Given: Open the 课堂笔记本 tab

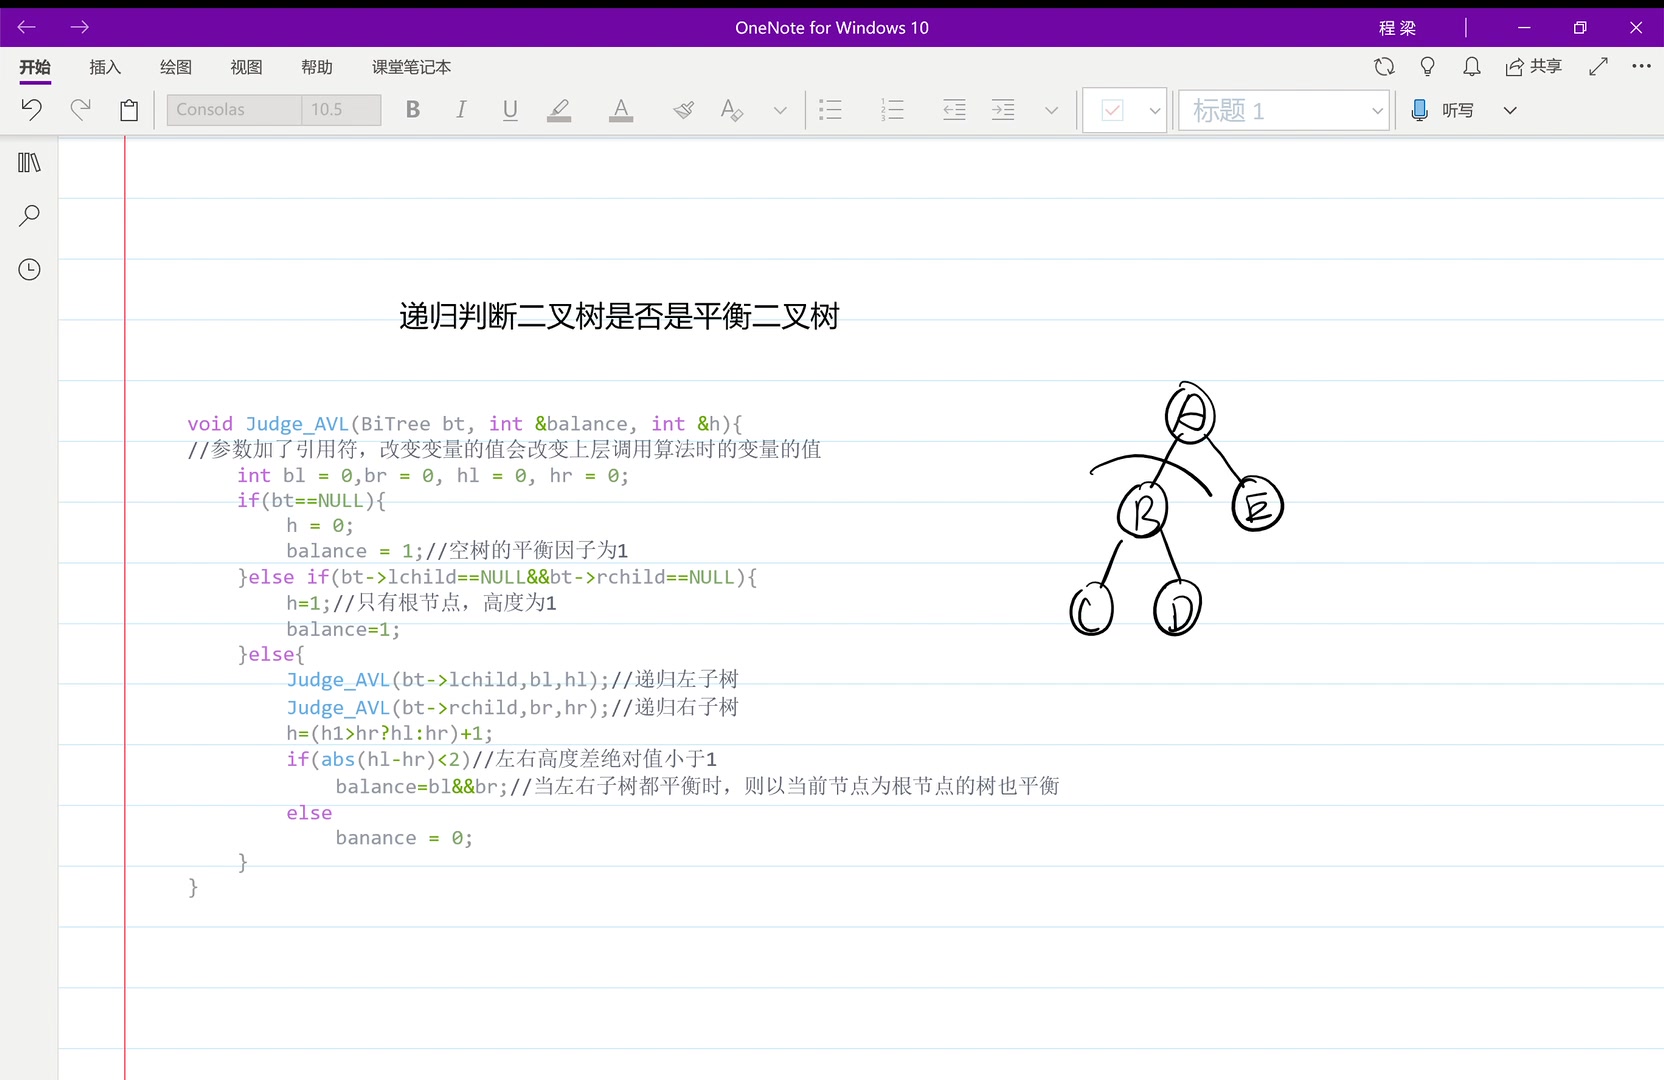Looking at the screenshot, I should 411,67.
